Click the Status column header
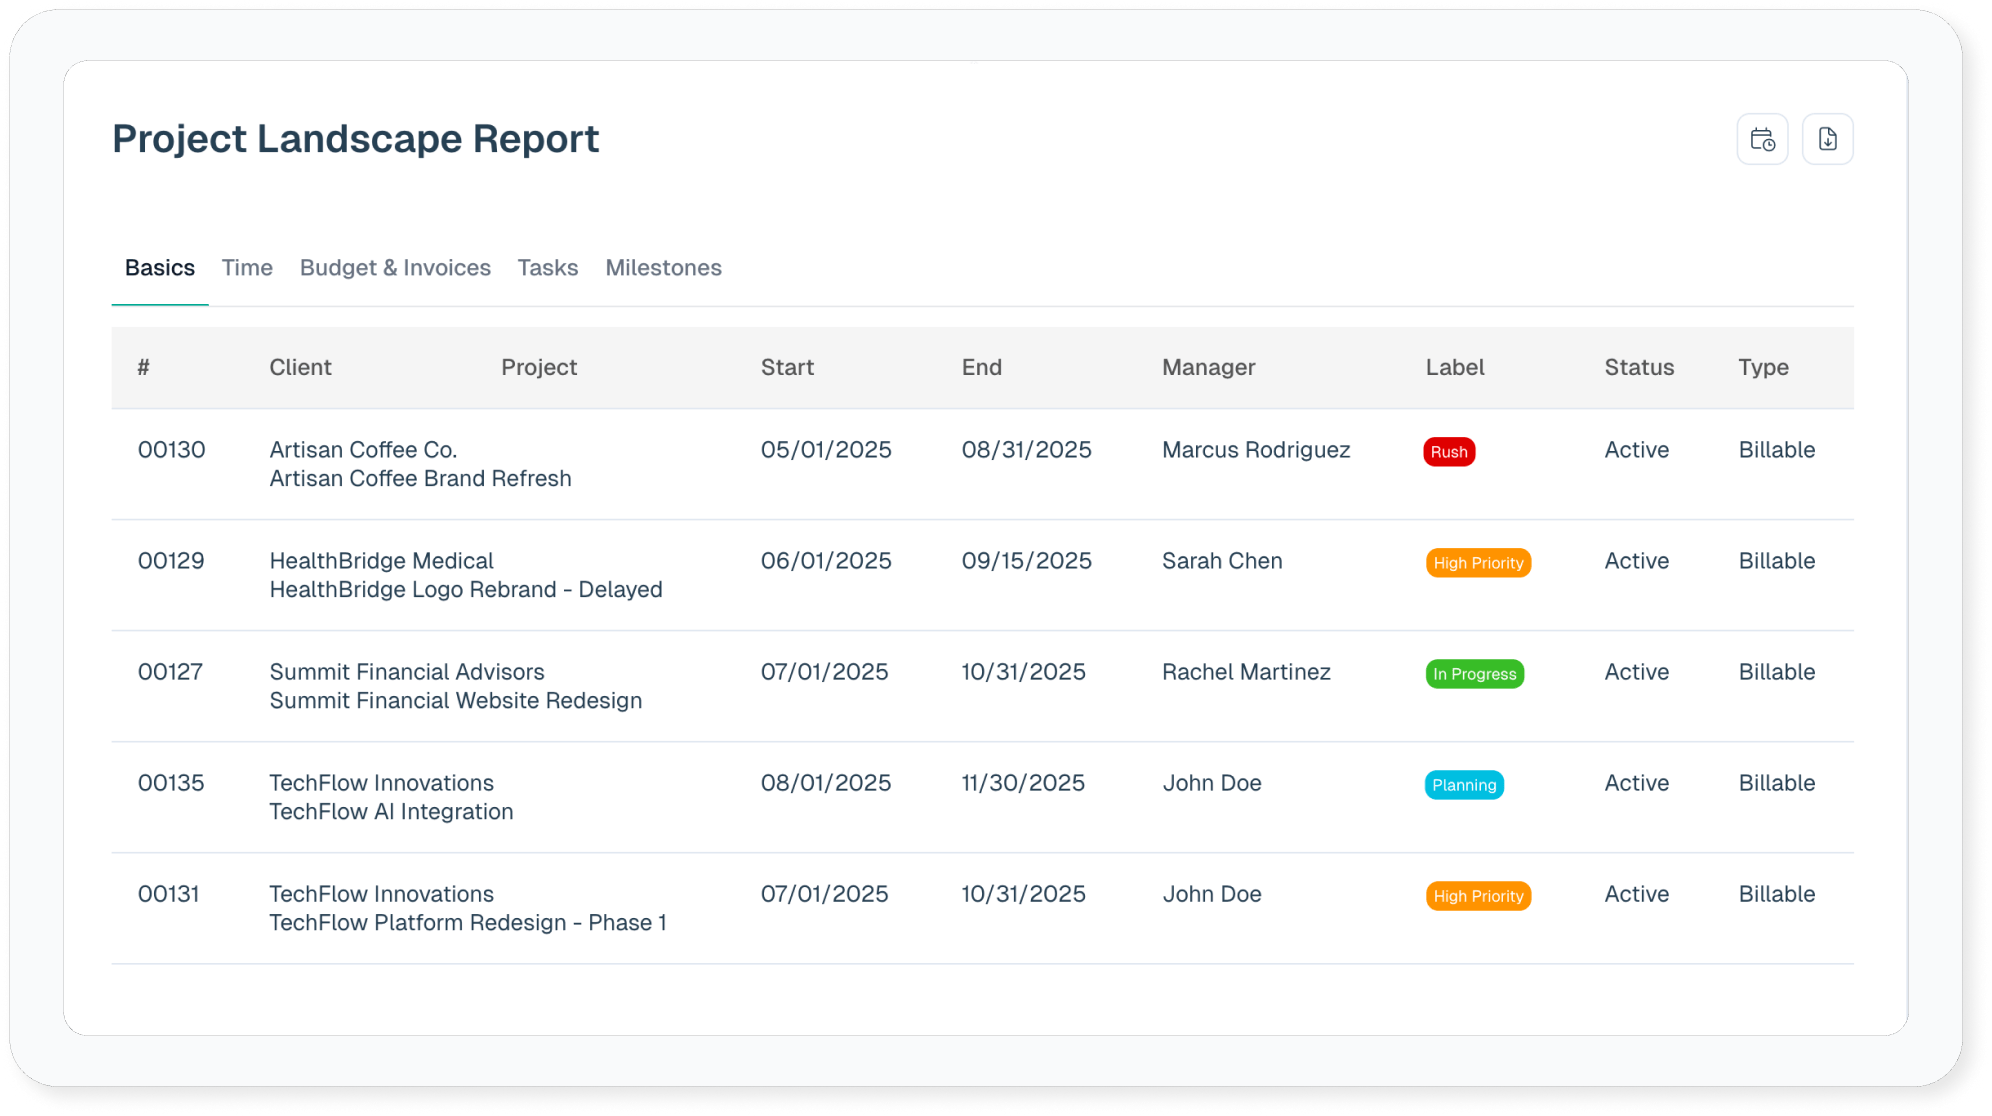Image resolution: width=1992 pixels, height=1116 pixels. 1638,367
